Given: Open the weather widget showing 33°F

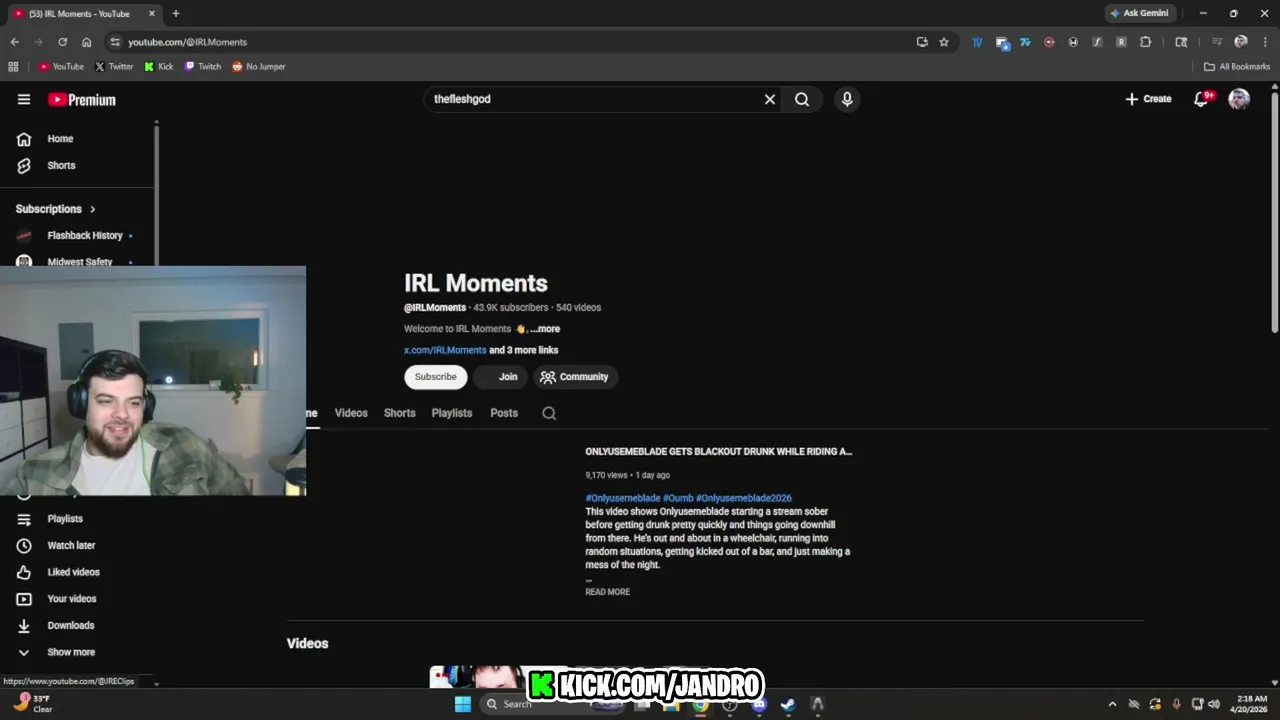Looking at the screenshot, I should coord(33,704).
